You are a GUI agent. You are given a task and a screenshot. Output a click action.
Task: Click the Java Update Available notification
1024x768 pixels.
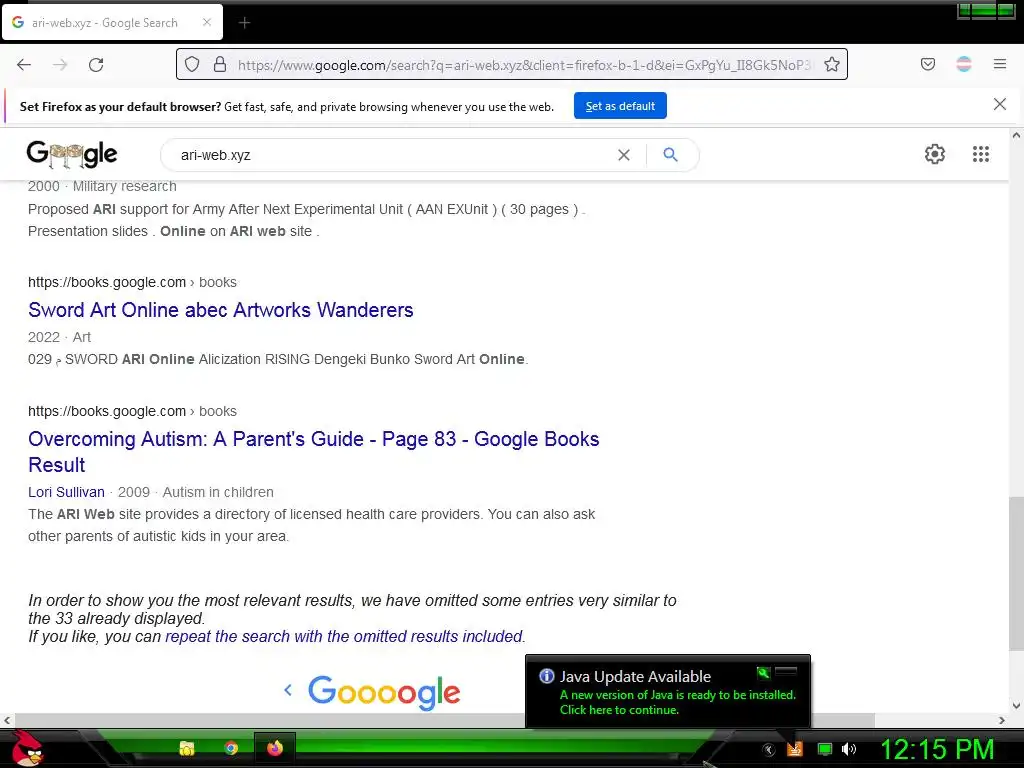pyautogui.click(x=667, y=692)
